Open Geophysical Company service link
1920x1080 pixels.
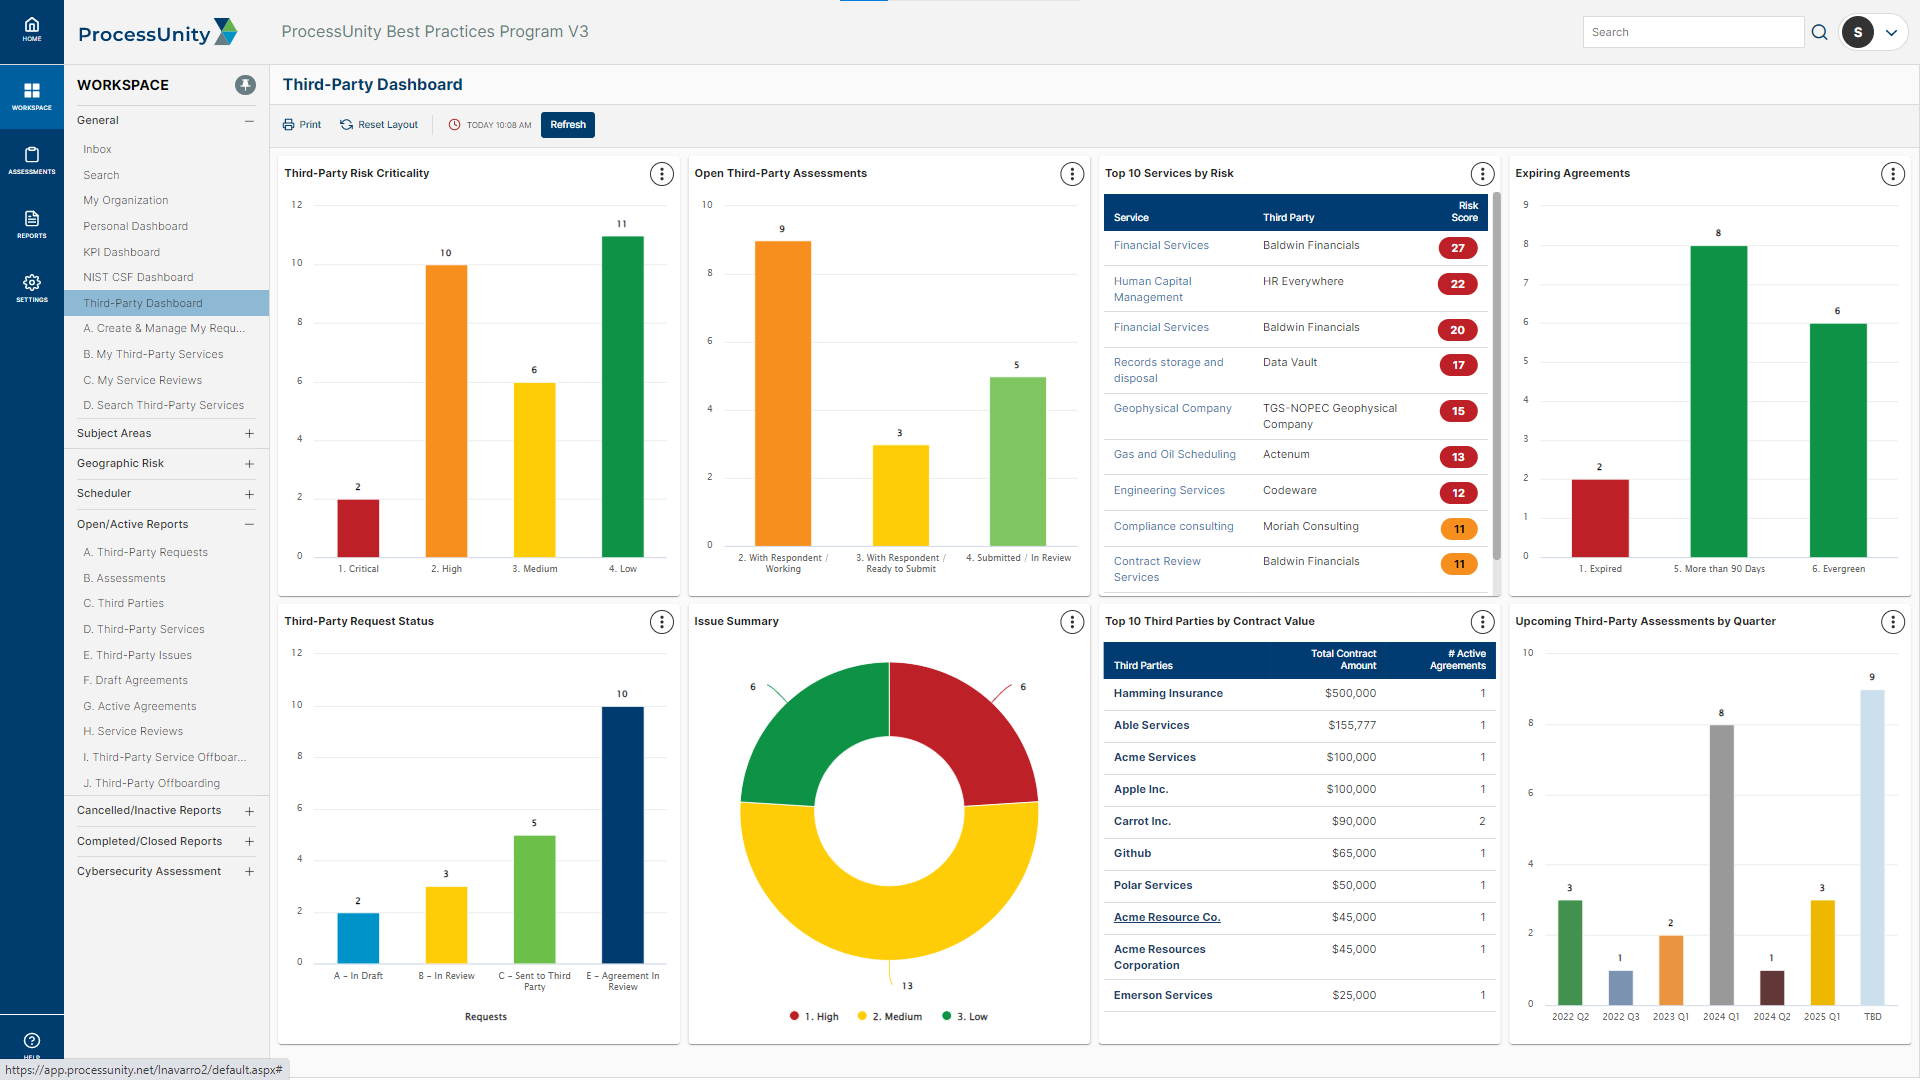click(x=1172, y=408)
